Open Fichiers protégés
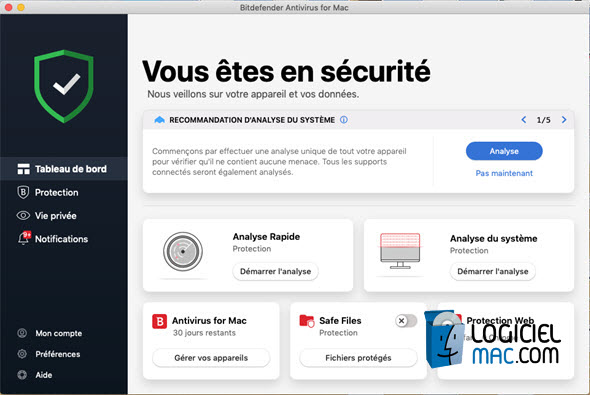The height and width of the screenshot is (395, 590). click(358, 358)
